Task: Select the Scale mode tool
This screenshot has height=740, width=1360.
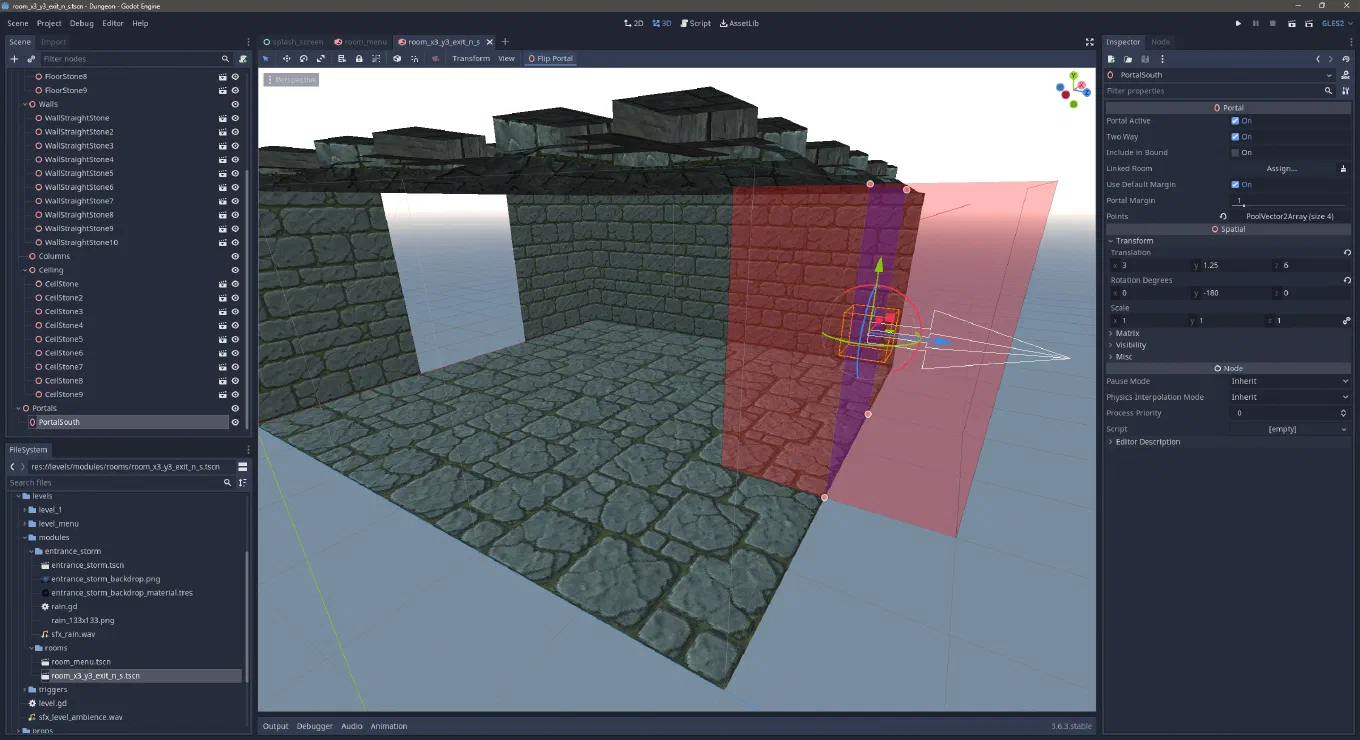Action: coord(321,58)
